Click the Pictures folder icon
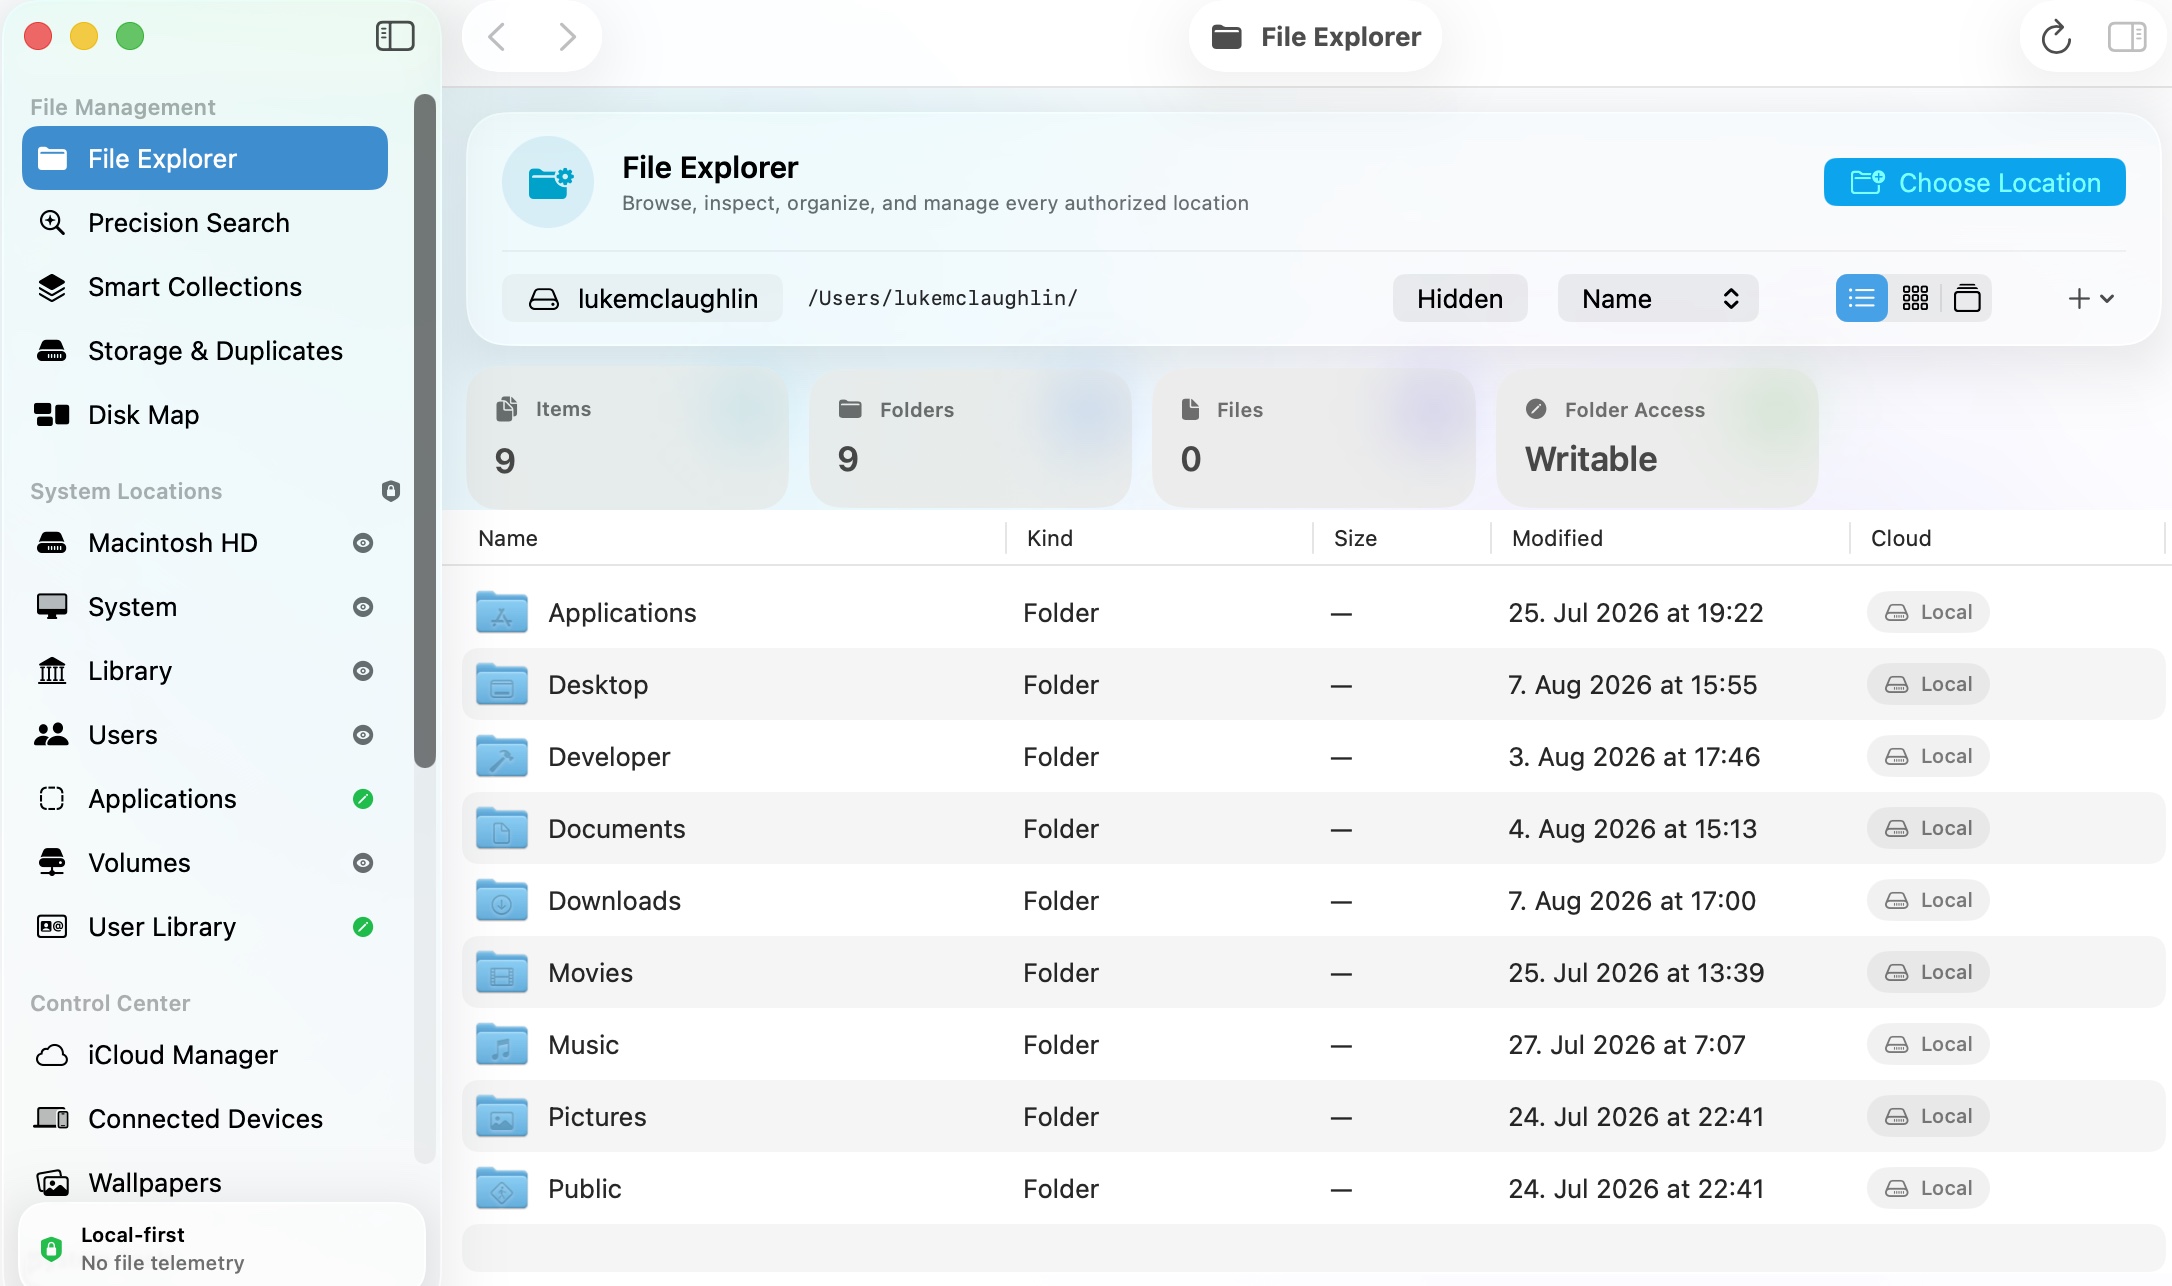This screenshot has height=1286, width=2172. (x=502, y=1116)
